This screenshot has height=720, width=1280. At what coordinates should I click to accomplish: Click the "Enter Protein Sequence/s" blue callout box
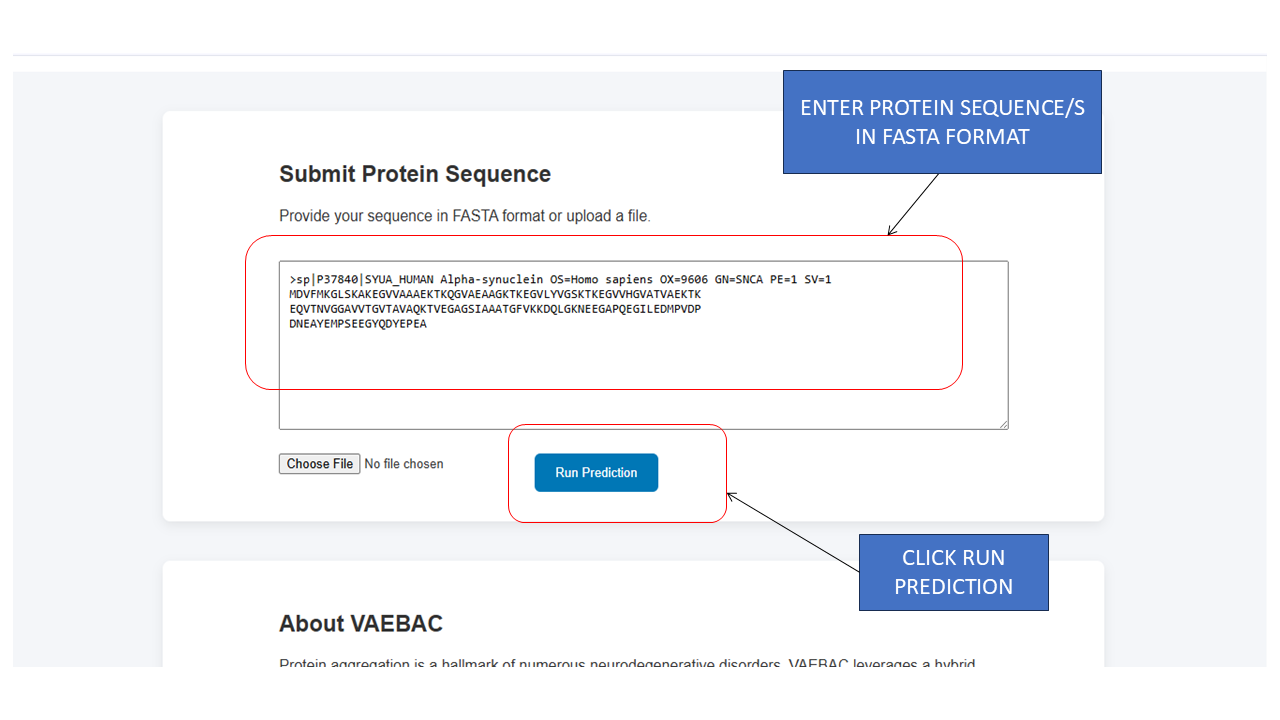(x=942, y=122)
